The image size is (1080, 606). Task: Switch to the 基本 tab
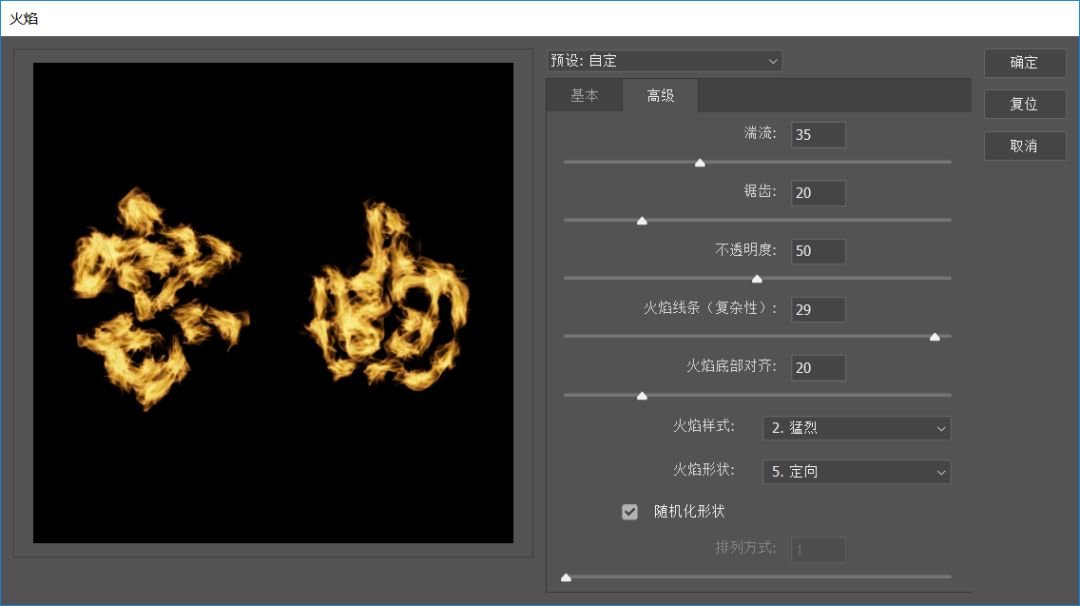[584, 96]
